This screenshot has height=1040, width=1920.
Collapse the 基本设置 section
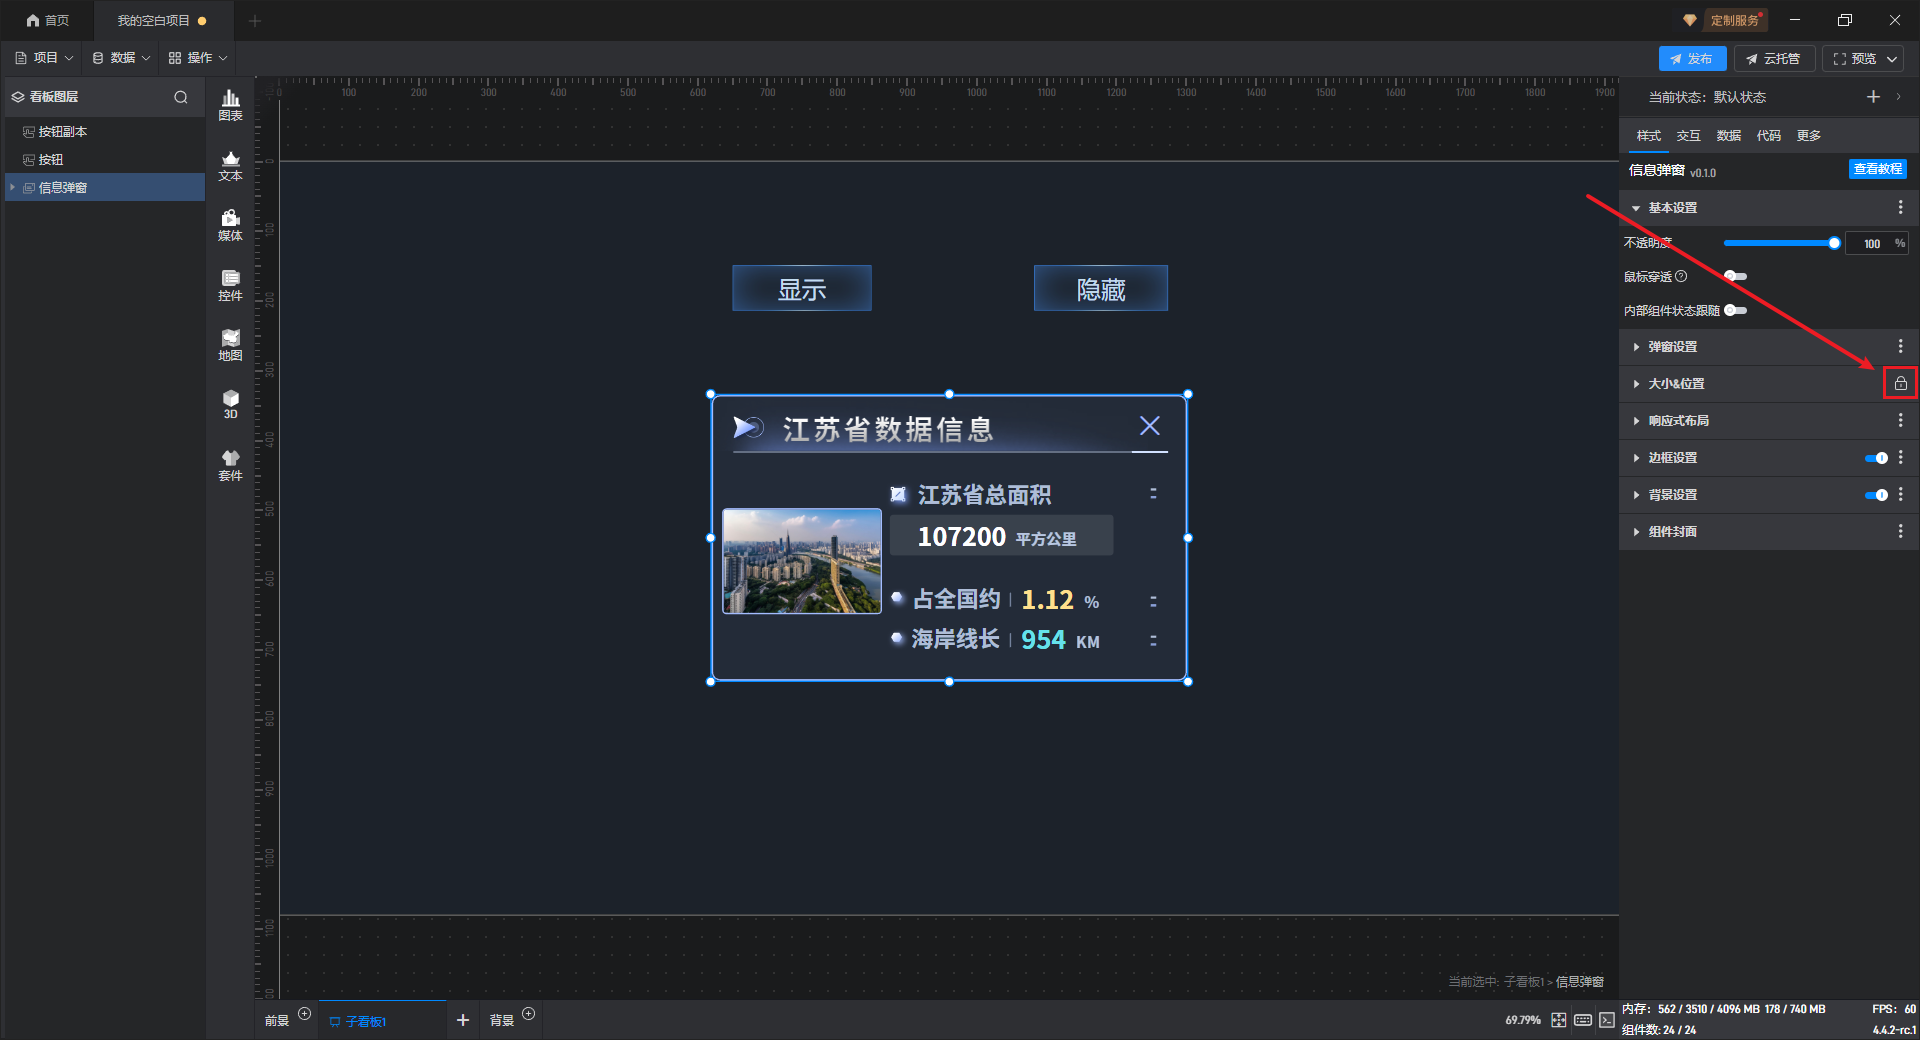pyautogui.click(x=1636, y=208)
